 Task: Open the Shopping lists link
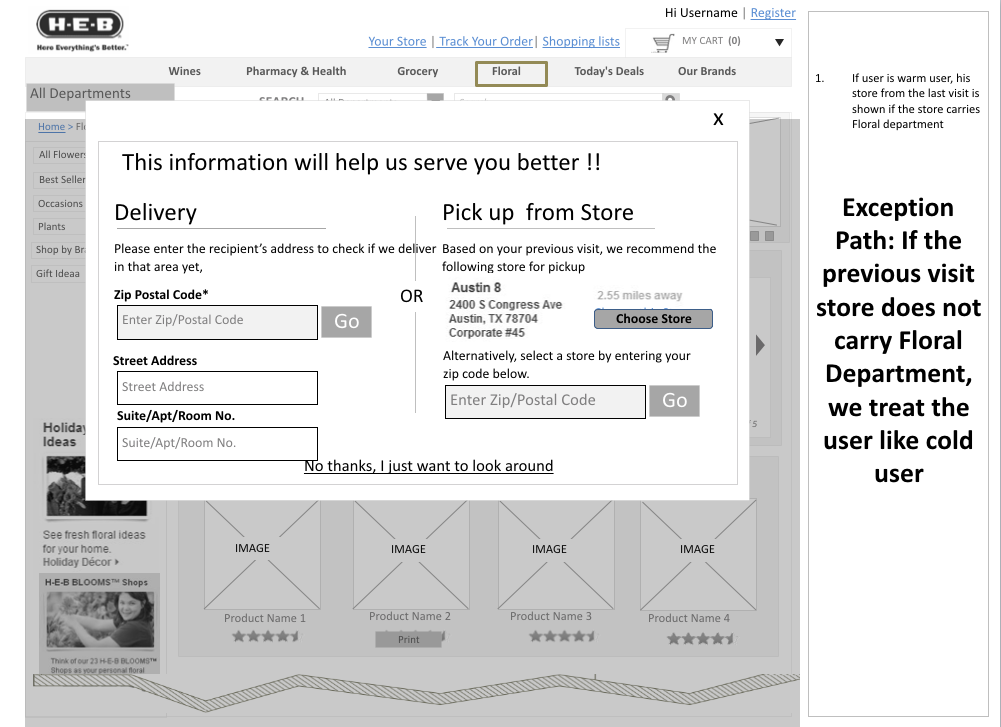coord(581,41)
